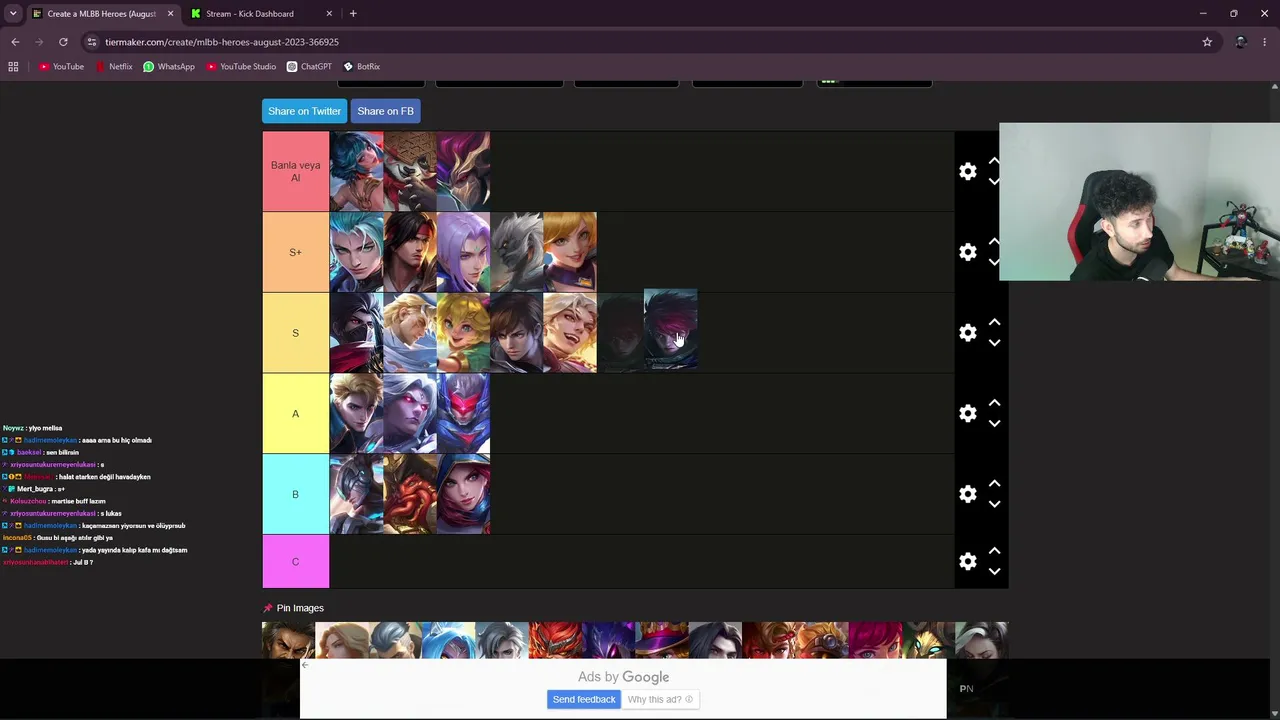This screenshot has width=1280, height=720.
Task: Select the blue-haired hero in Banla veya Al row
Action: tap(356, 171)
